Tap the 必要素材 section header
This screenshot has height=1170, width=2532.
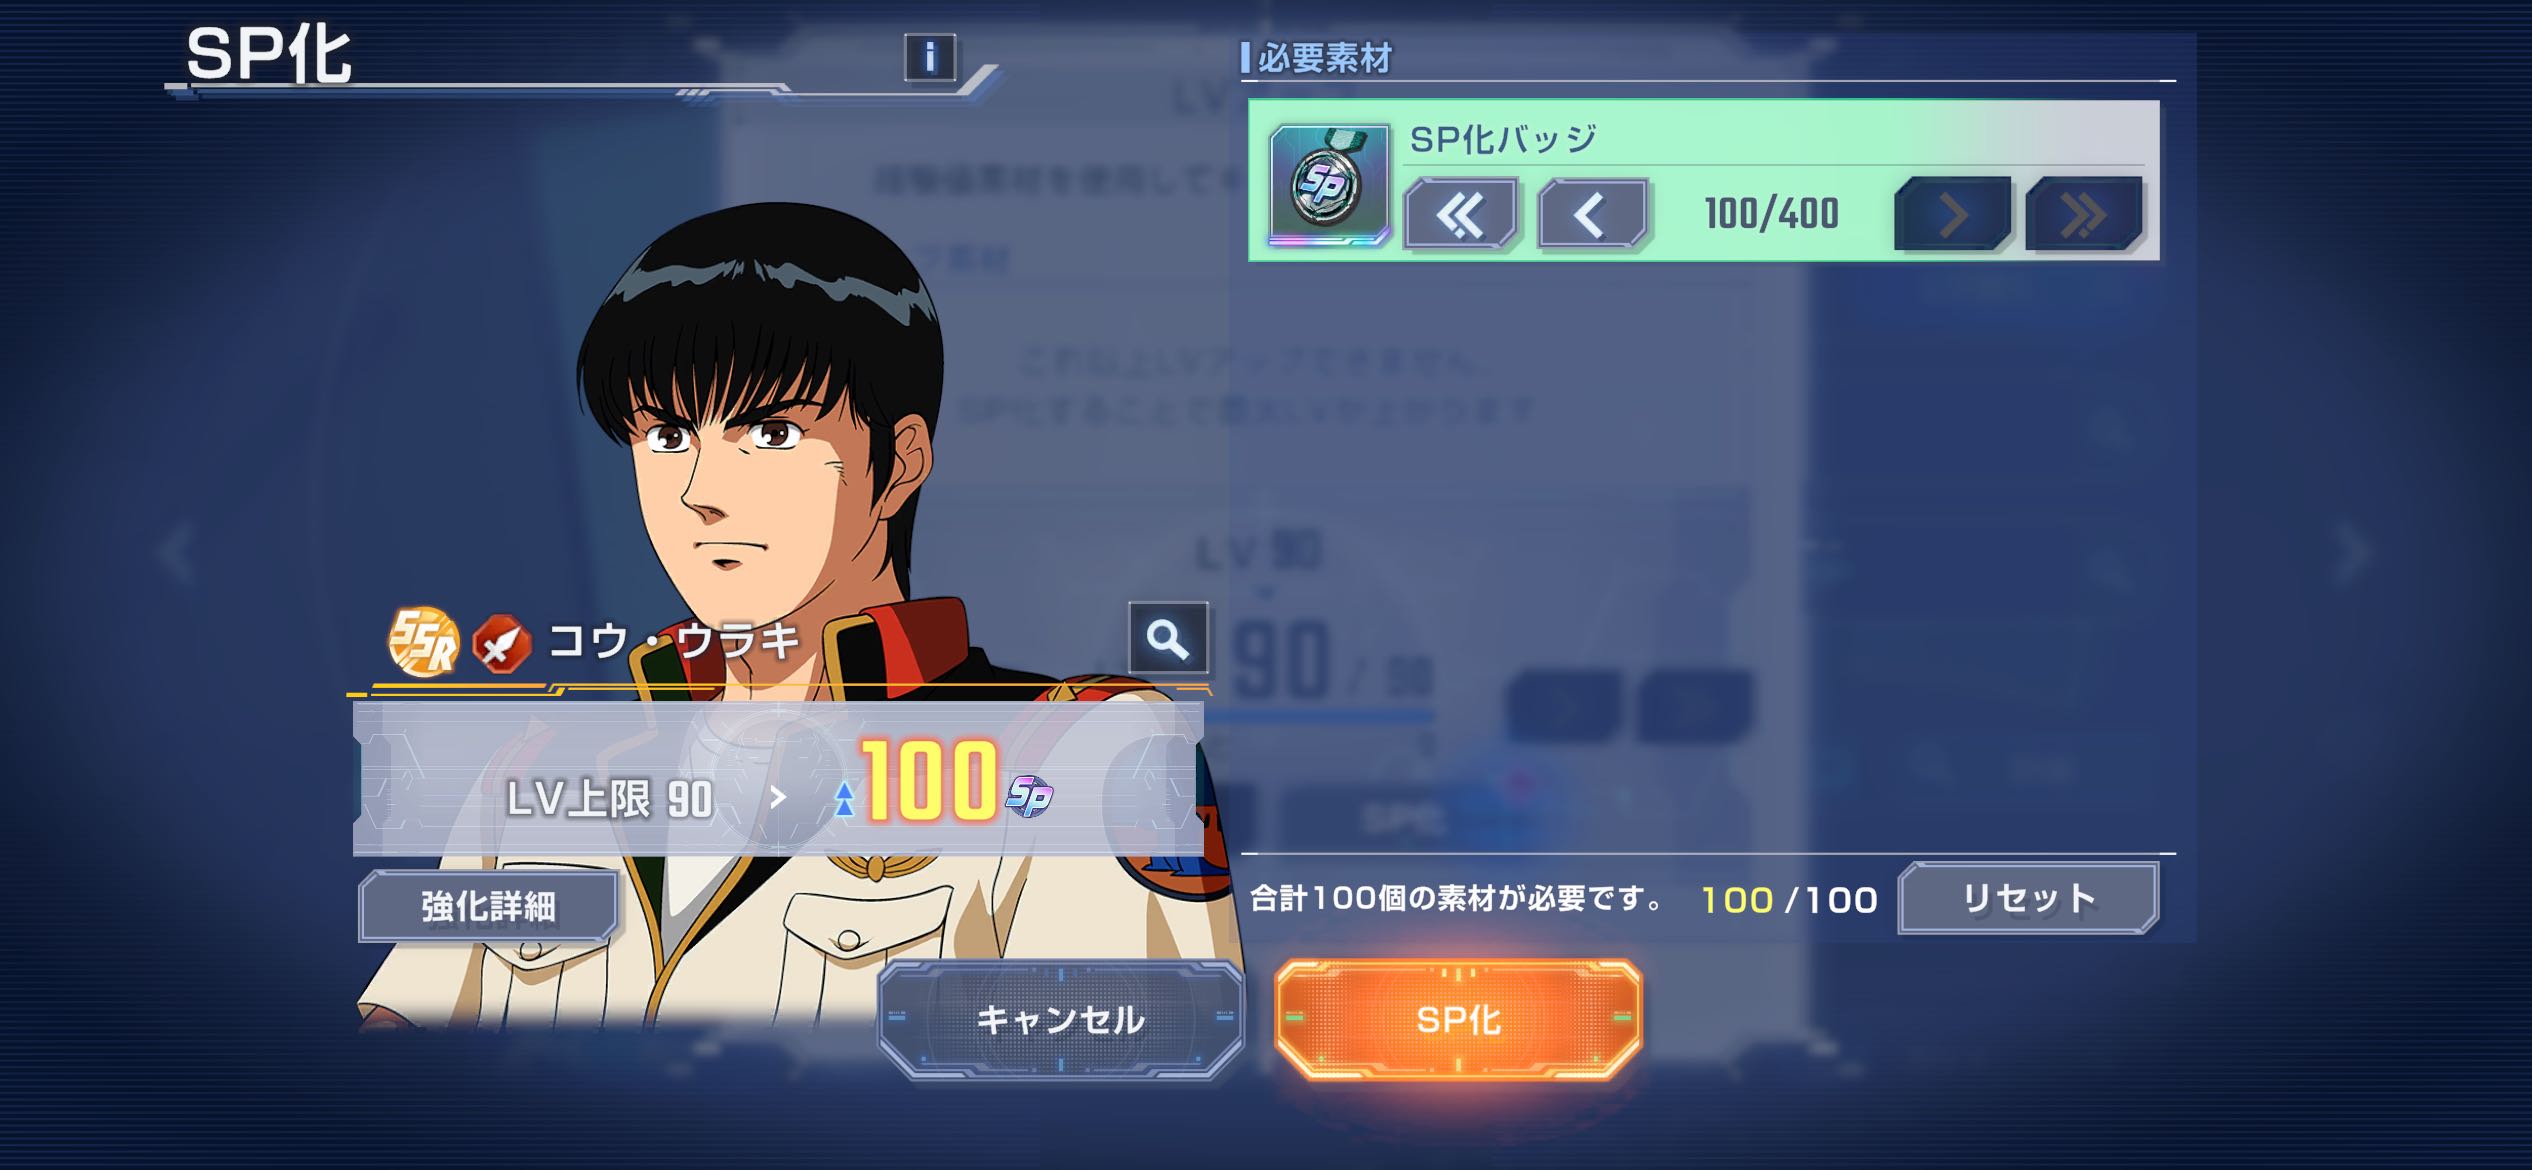click(1324, 59)
